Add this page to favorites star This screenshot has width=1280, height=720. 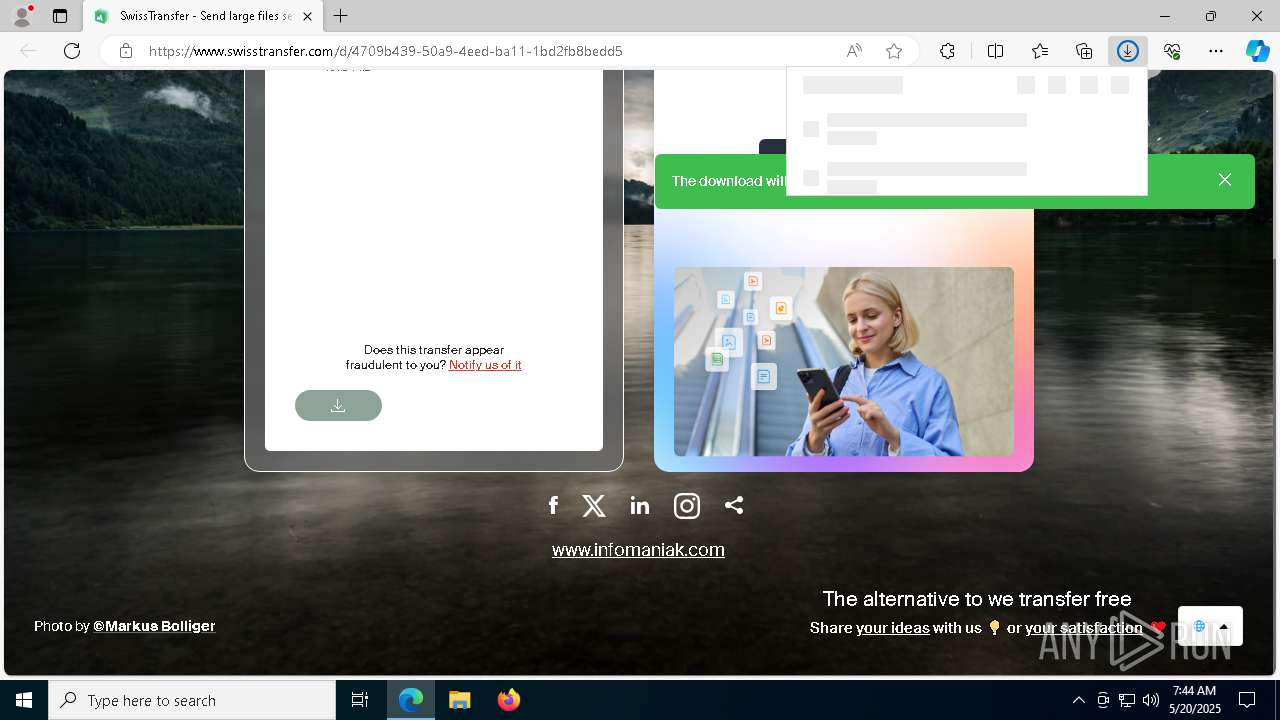pos(894,51)
